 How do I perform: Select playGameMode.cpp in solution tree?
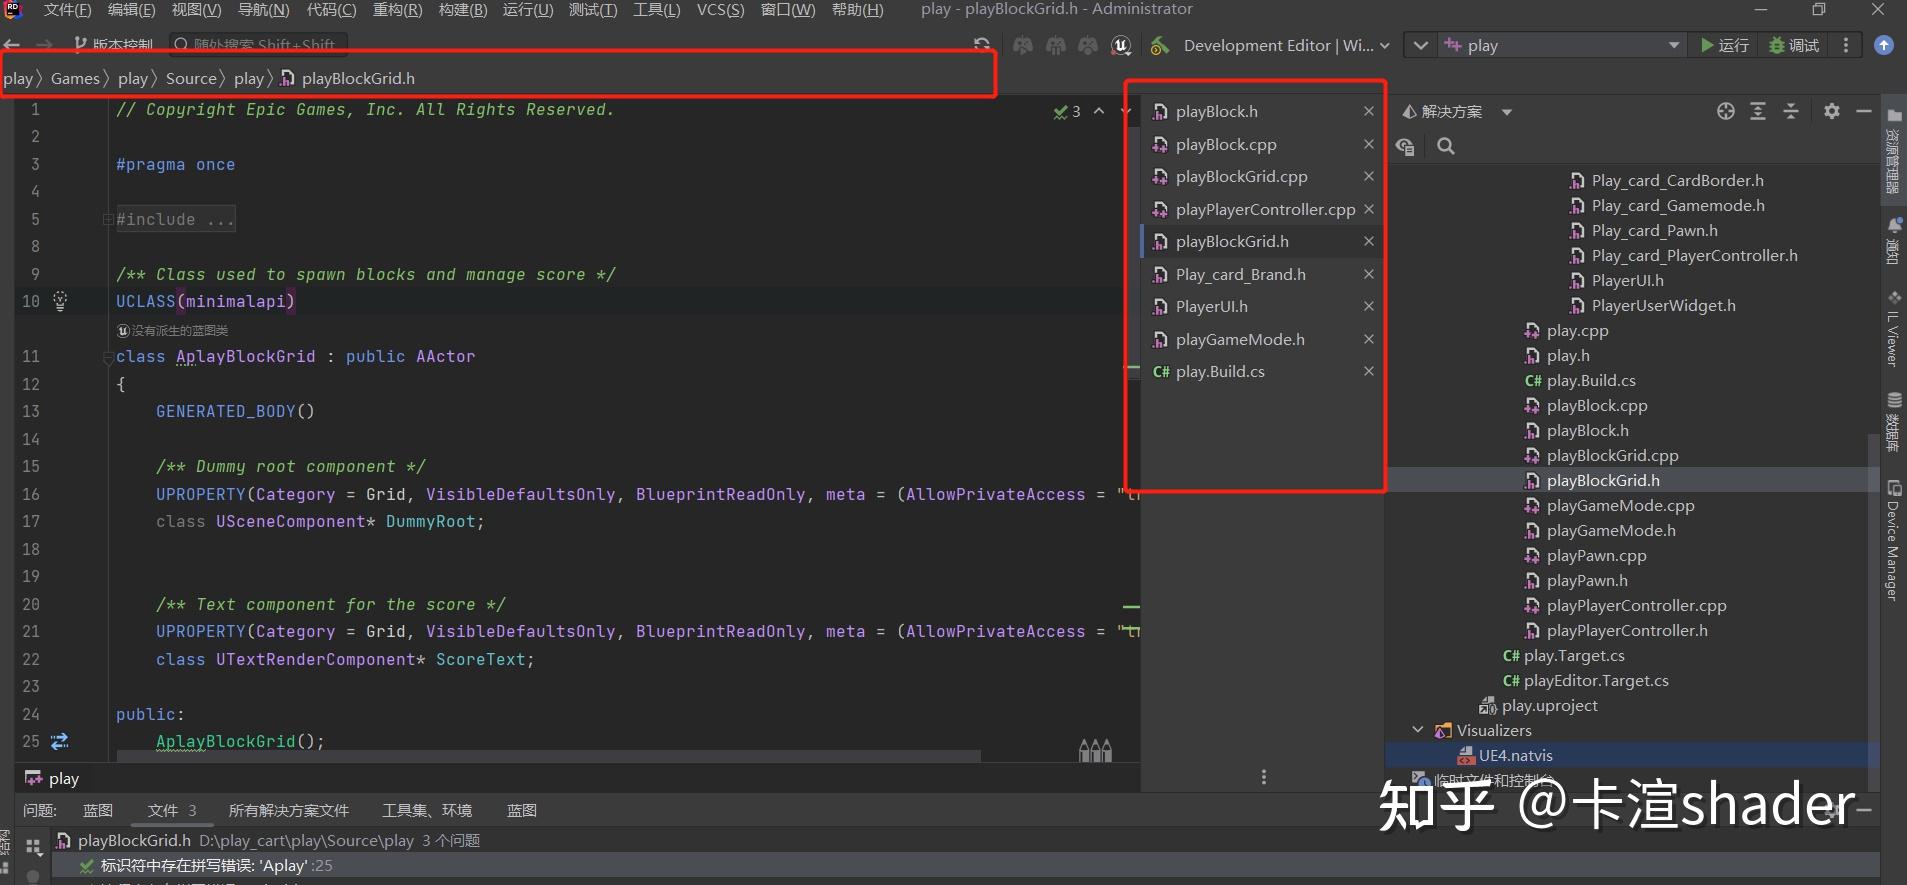click(1620, 506)
